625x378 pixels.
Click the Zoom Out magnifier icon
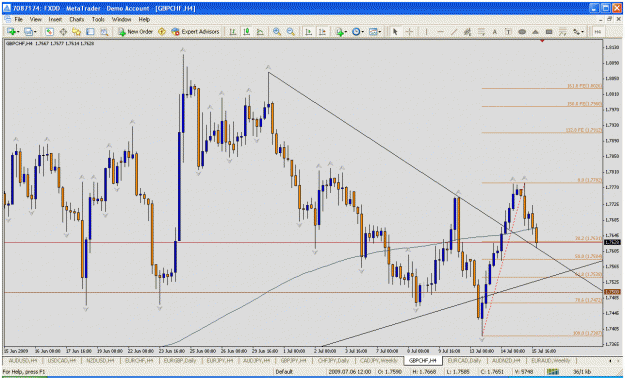[291, 32]
